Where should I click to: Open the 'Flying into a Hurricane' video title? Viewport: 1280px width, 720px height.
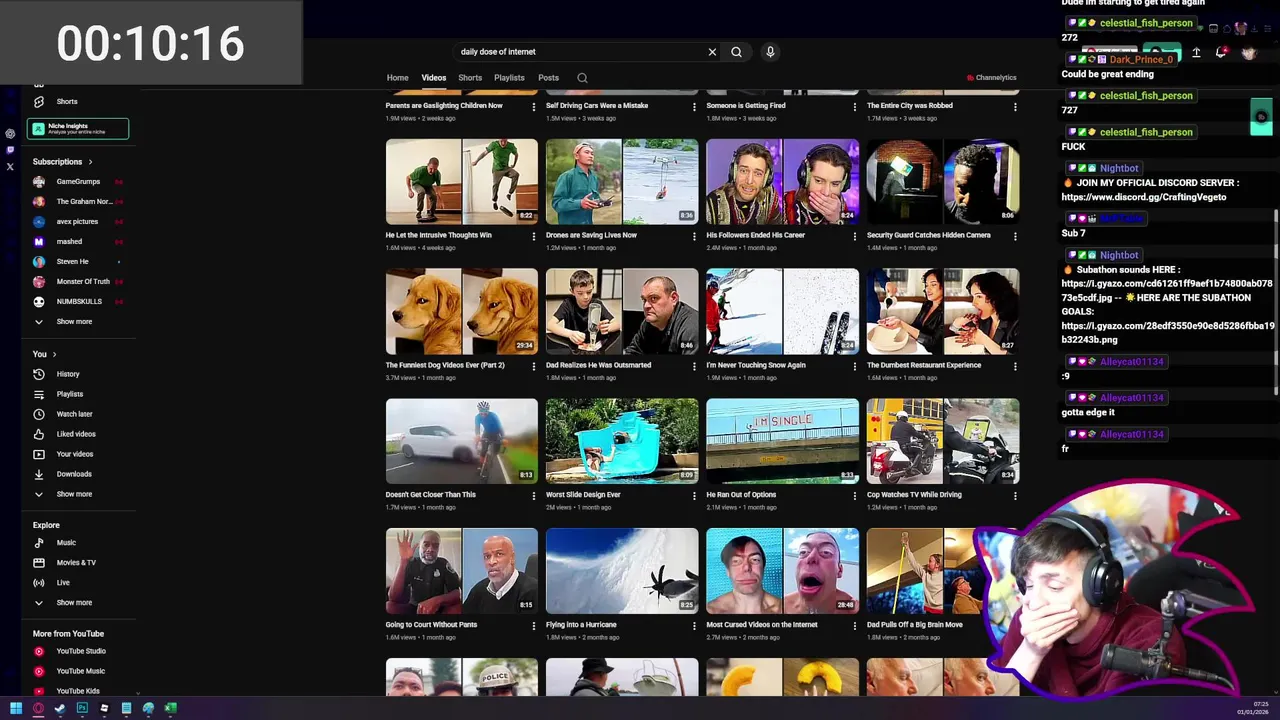[581, 625]
